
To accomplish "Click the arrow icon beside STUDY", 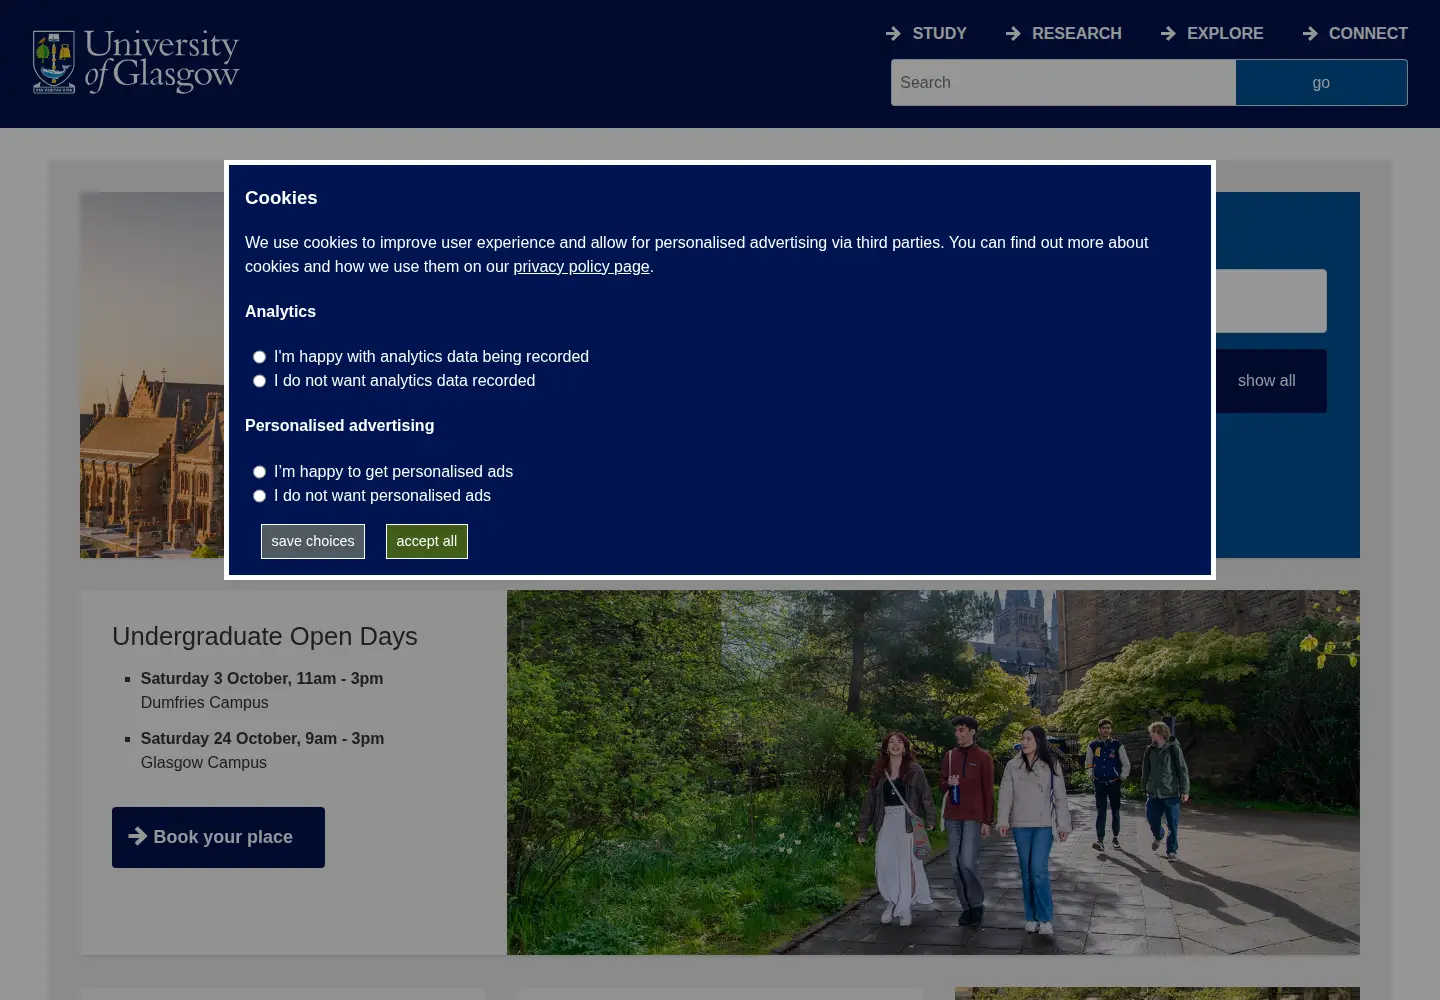I will pos(893,34).
